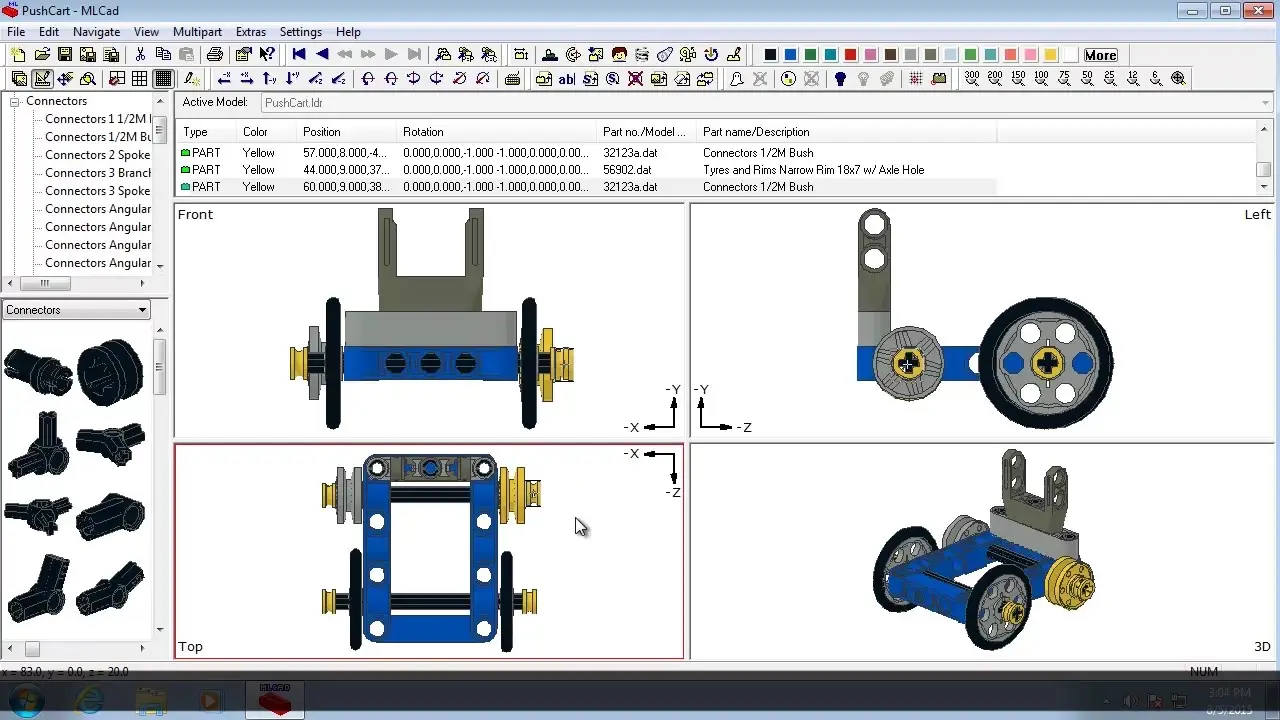Zoom to fit with the magnifier crosshair icon
1280x720 pixels.
point(1178,78)
